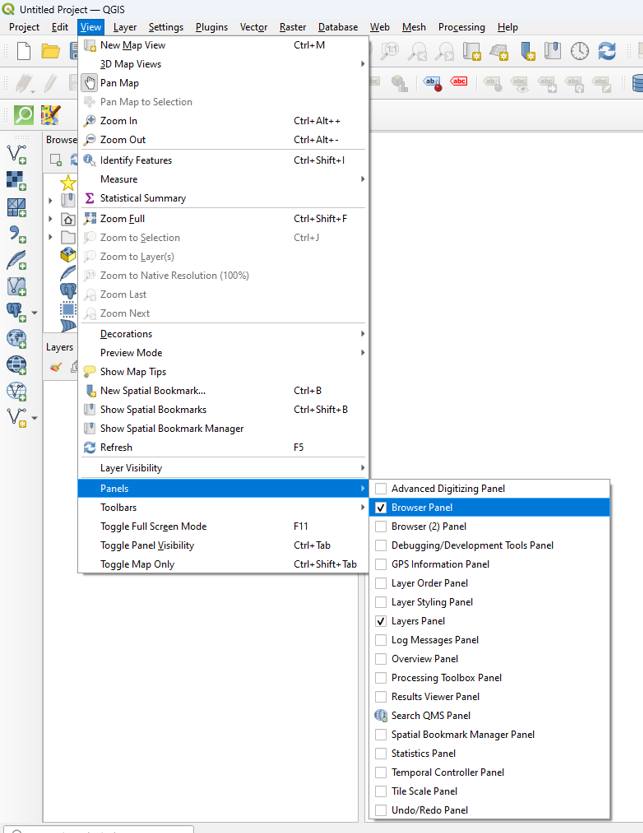Open a project using the folder icon

click(50, 51)
